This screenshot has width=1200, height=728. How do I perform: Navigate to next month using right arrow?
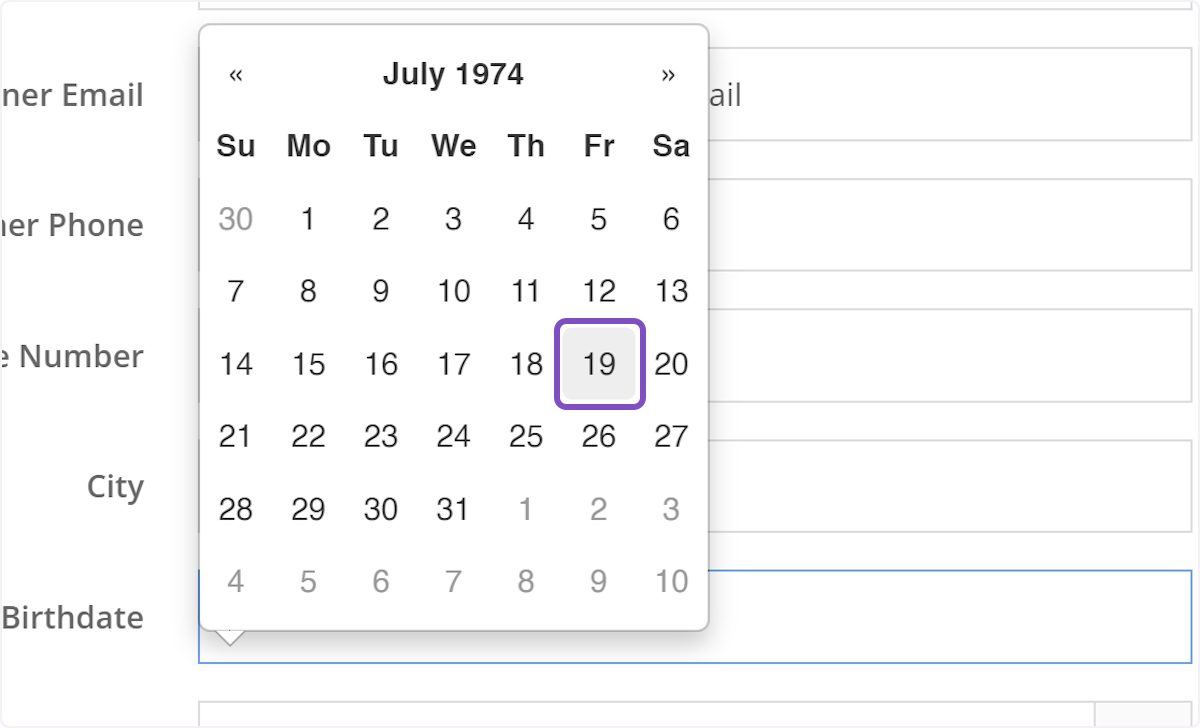[x=668, y=73]
